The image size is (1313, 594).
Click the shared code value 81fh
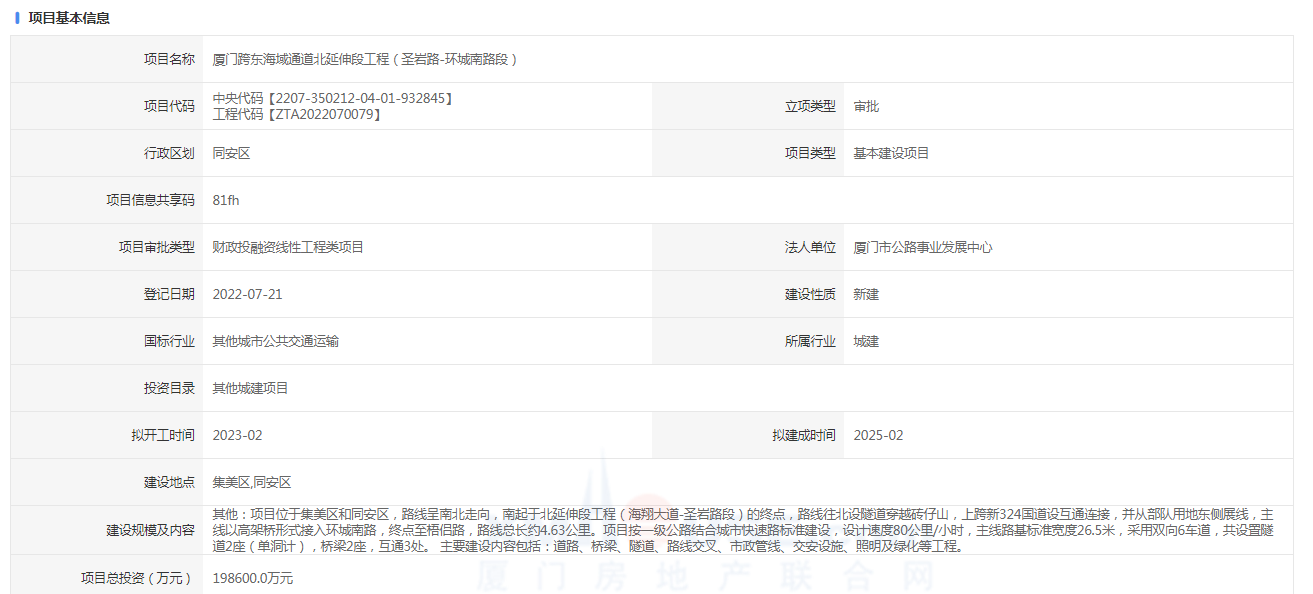tap(226, 200)
